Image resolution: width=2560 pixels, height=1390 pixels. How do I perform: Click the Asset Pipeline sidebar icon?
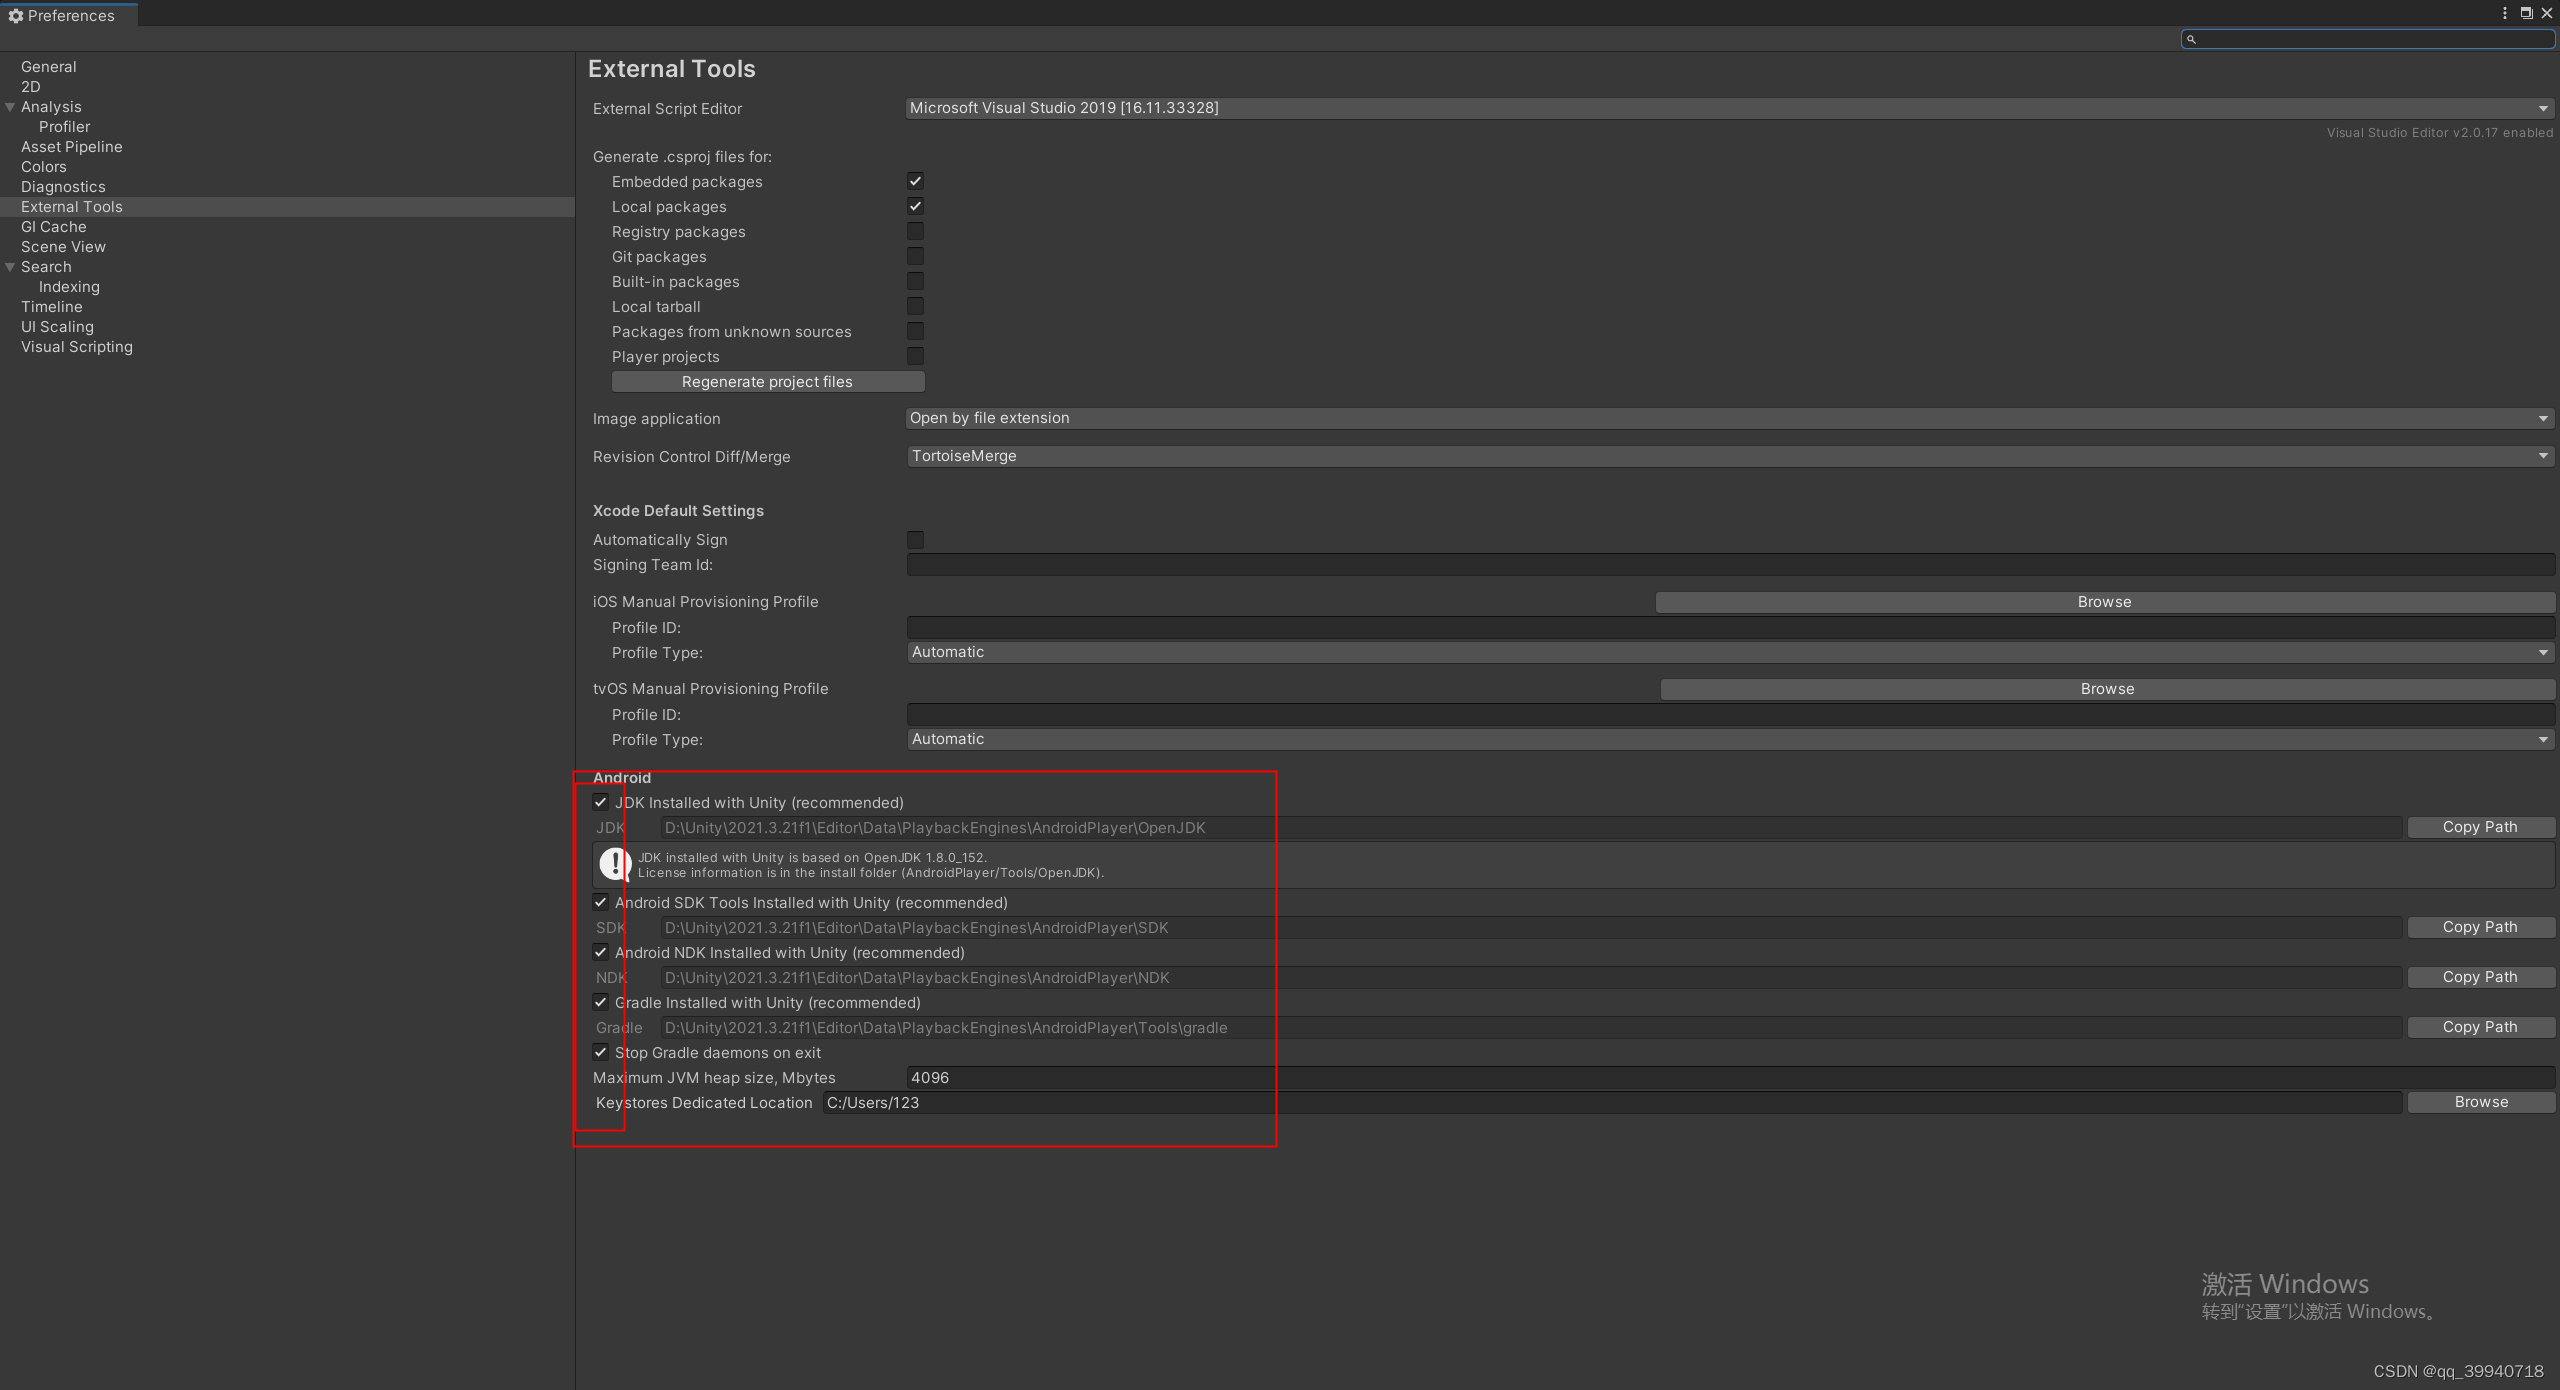point(70,146)
